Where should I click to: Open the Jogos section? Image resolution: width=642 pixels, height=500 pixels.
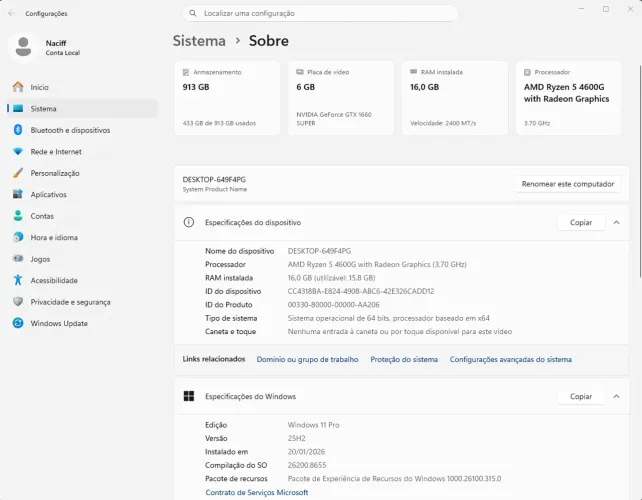tap(82, 259)
